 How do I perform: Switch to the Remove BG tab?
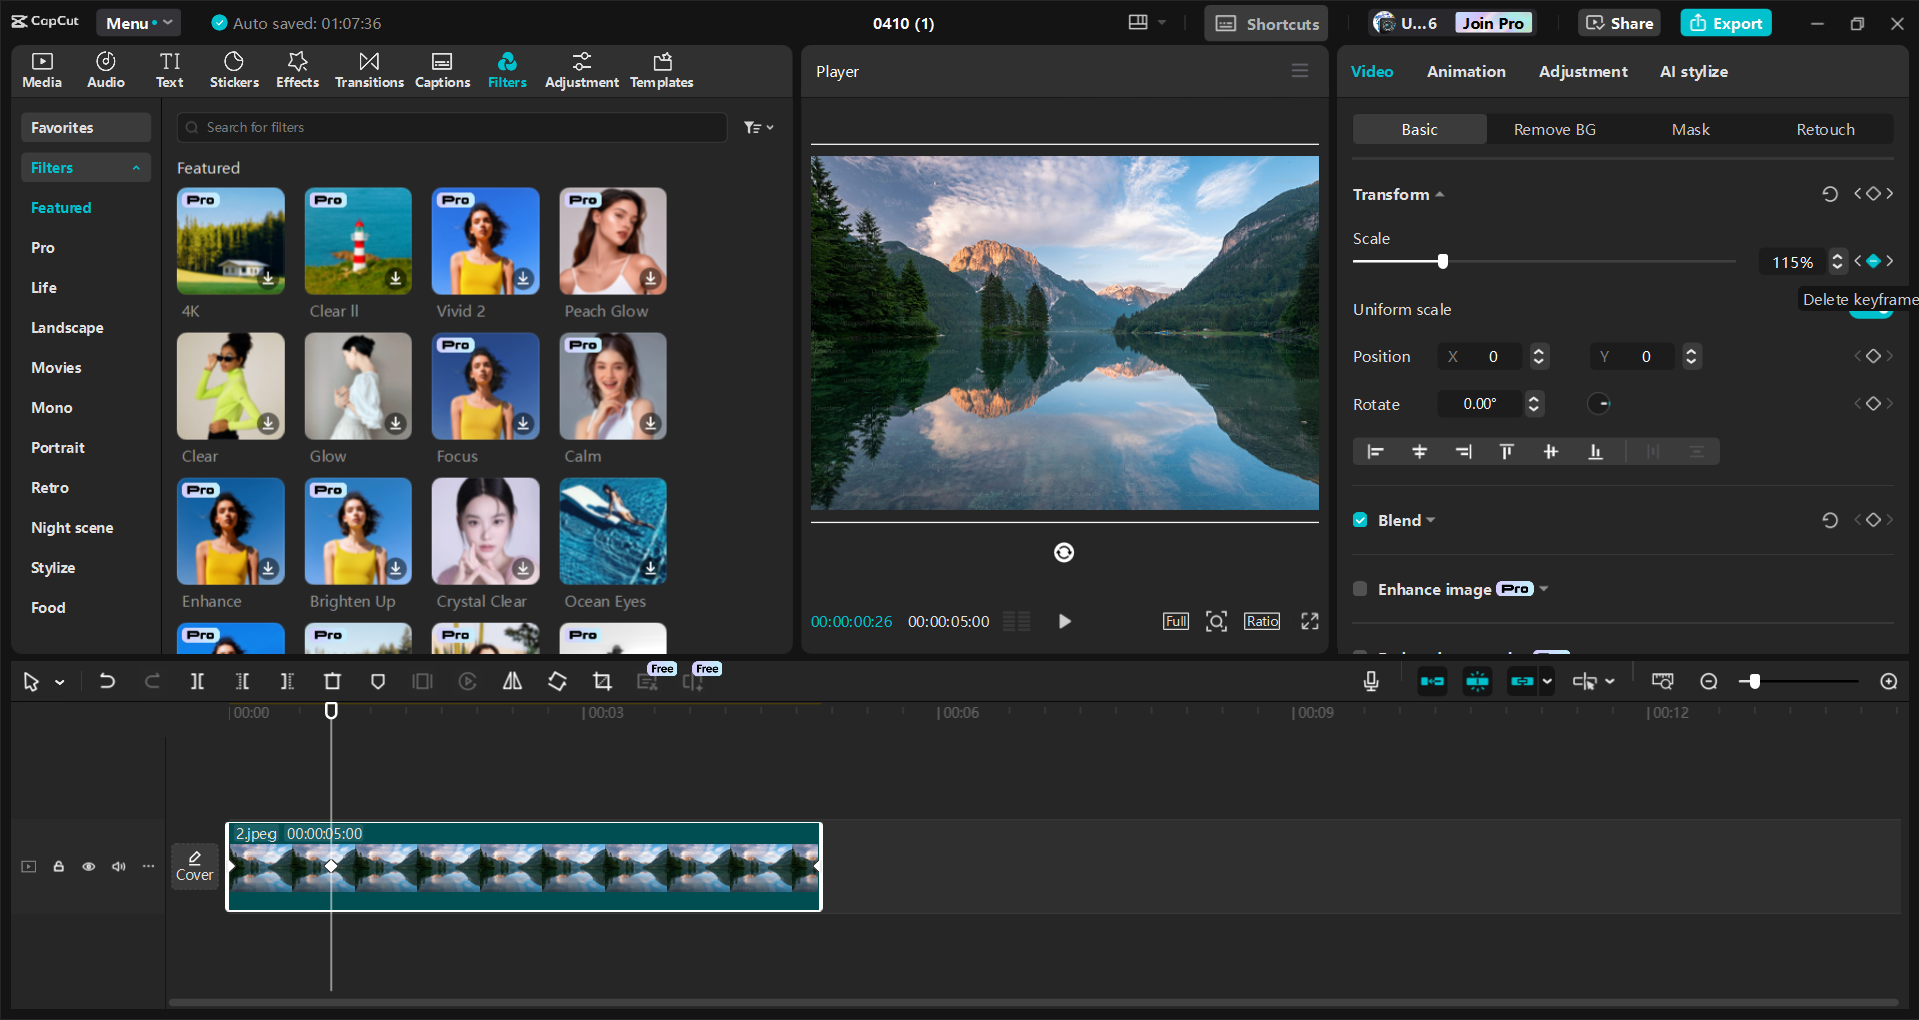[1553, 129]
